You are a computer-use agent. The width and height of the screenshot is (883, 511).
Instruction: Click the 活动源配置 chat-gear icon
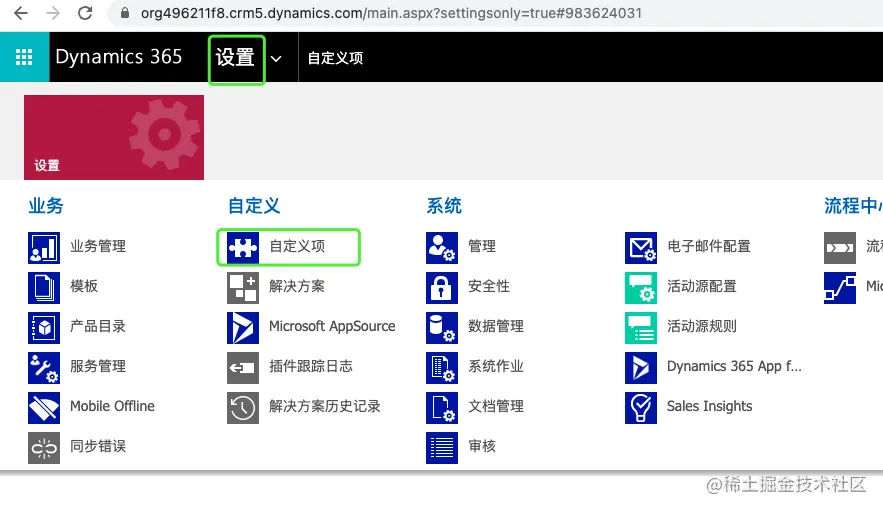(641, 287)
